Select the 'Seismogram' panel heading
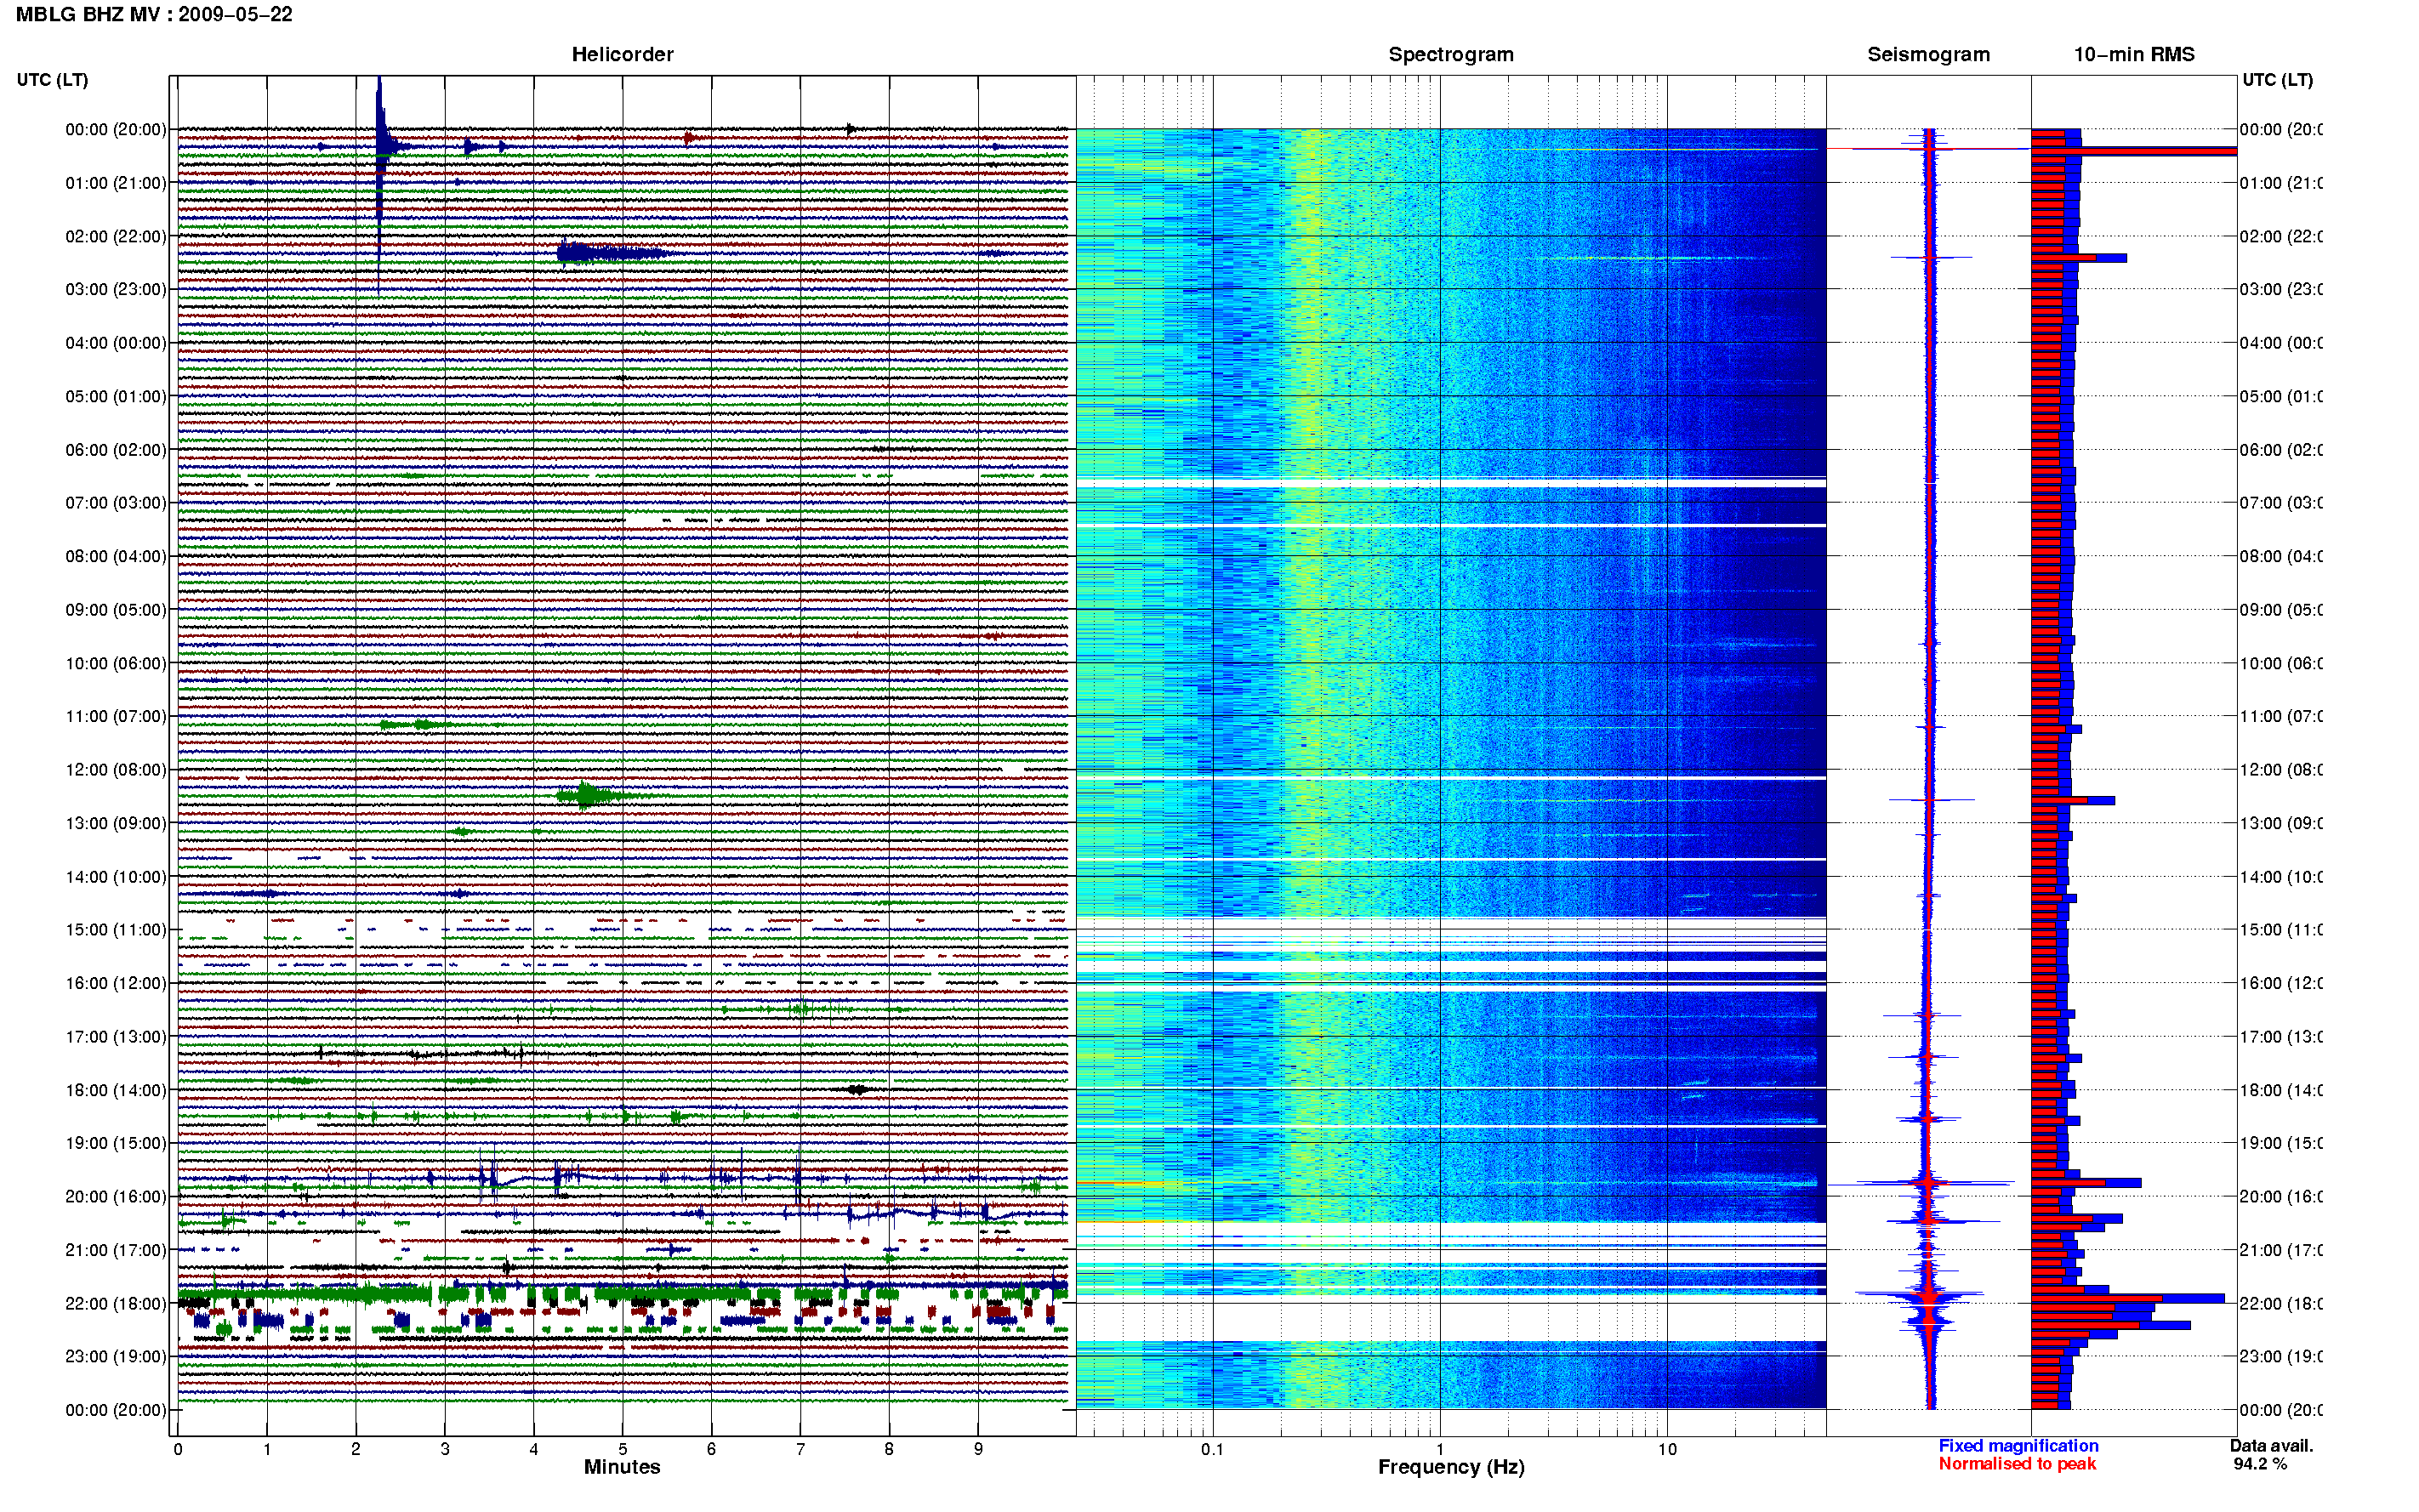The image size is (2419, 1512). pos(1928,54)
